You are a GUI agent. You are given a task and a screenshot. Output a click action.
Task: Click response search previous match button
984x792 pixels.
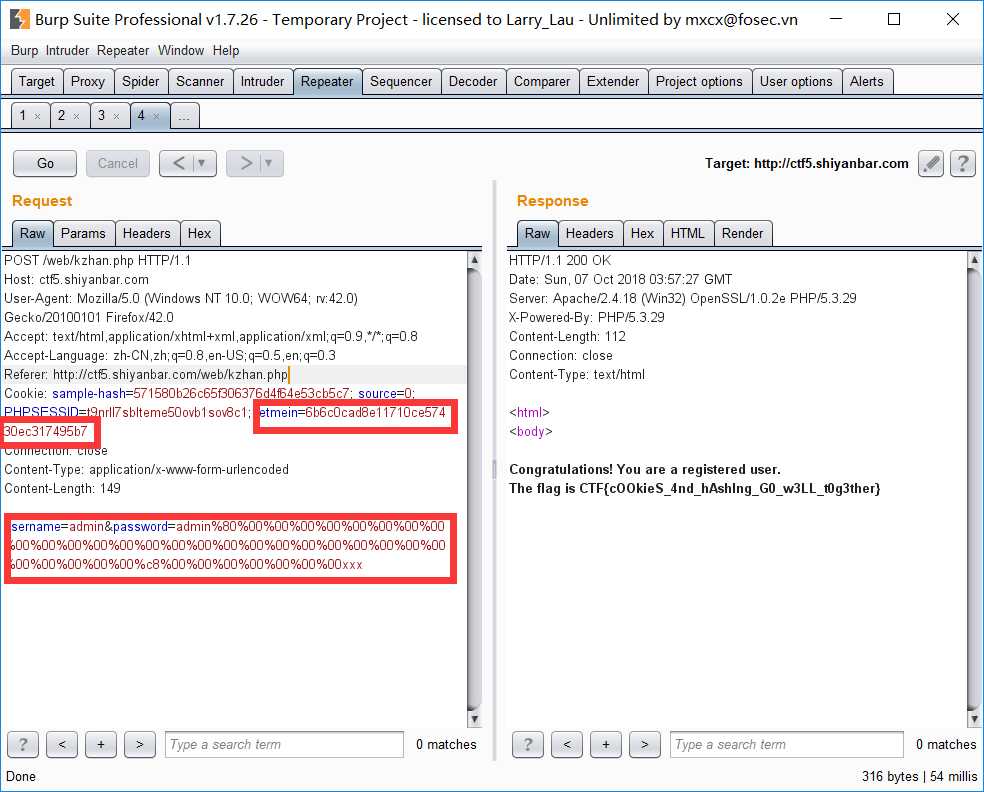[x=567, y=744]
